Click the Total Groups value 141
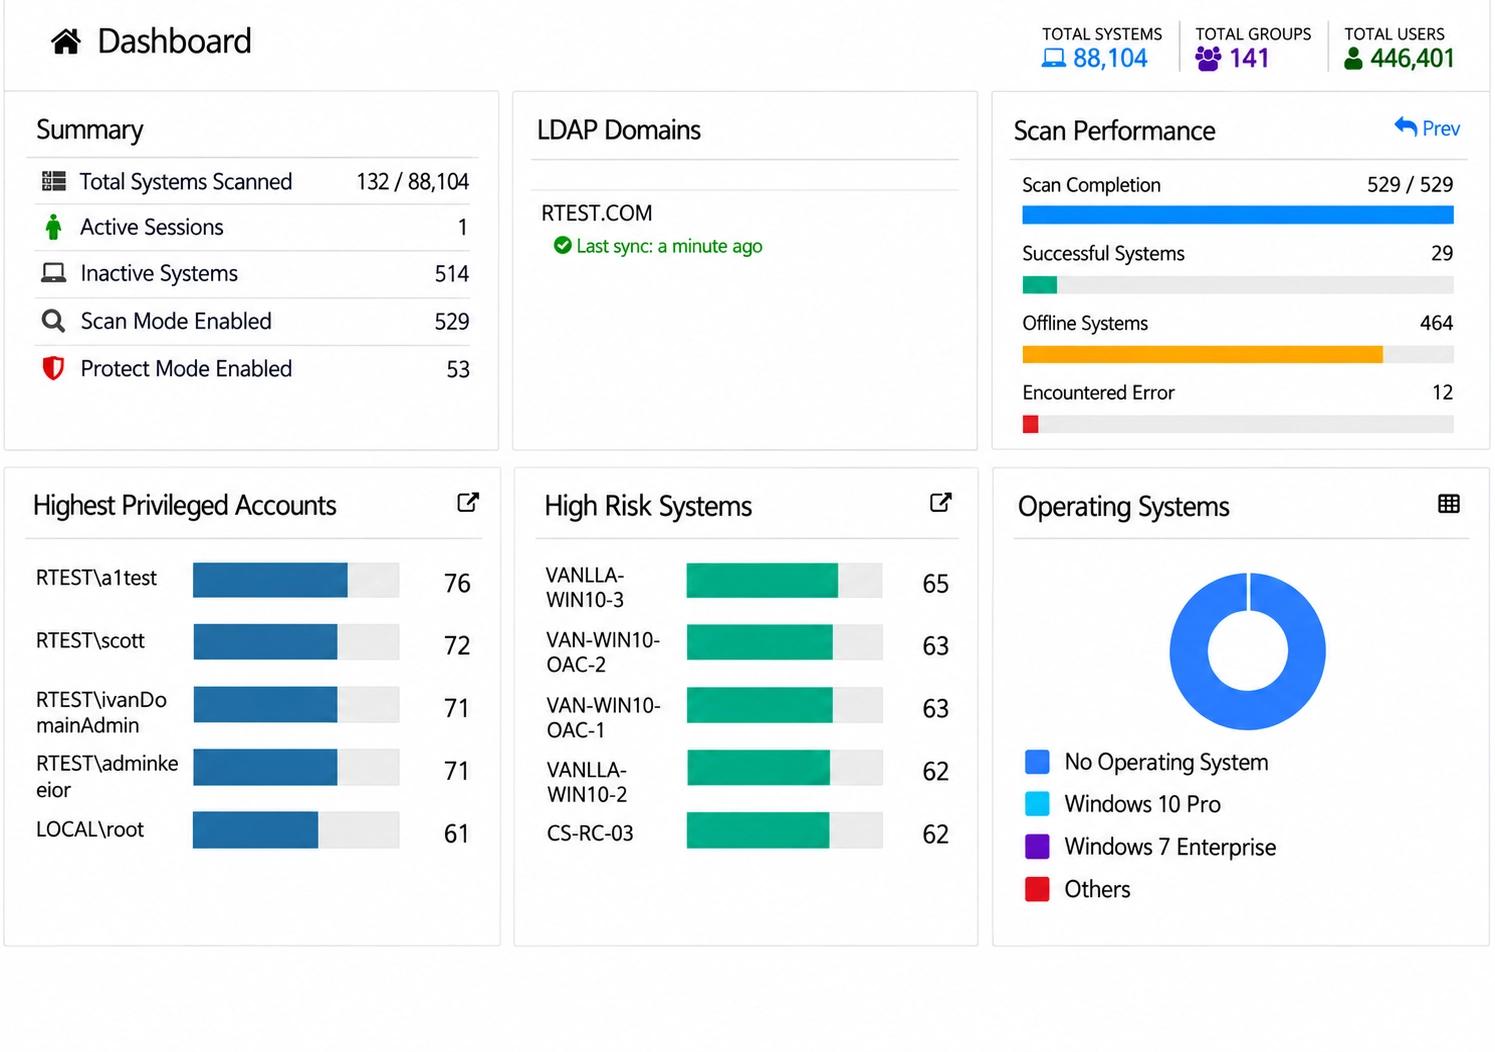1495x1052 pixels. click(x=1249, y=58)
